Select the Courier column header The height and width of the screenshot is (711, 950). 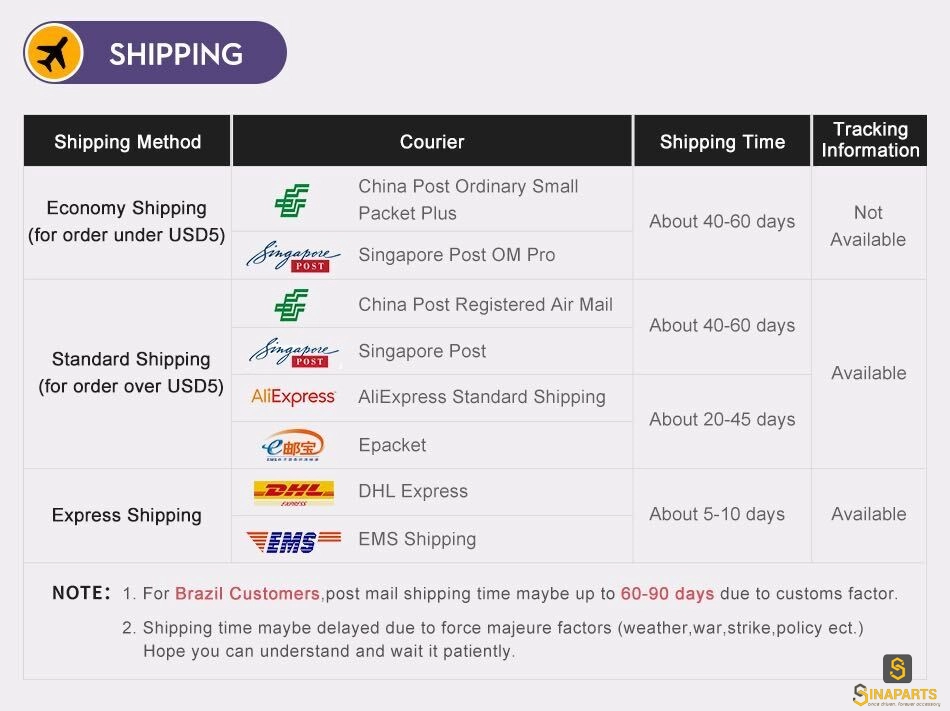pyautogui.click(x=432, y=141)
